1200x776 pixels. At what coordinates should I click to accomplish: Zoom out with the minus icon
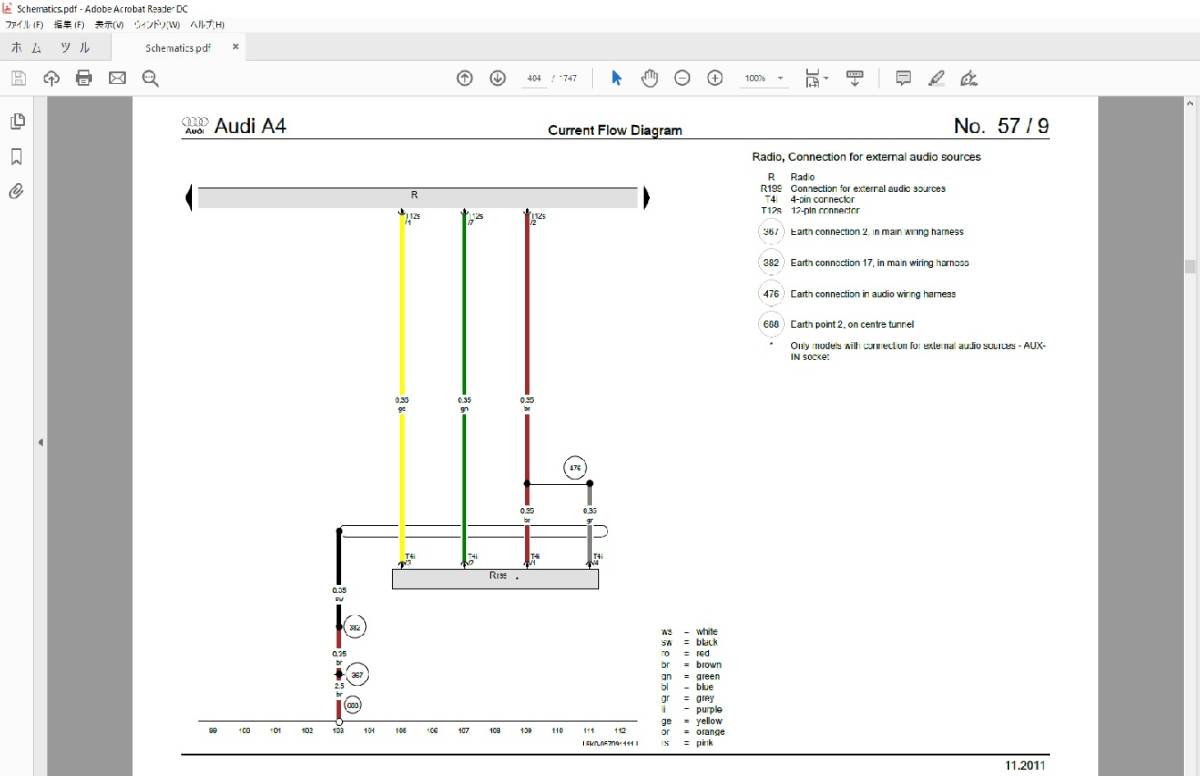(682, 78)
